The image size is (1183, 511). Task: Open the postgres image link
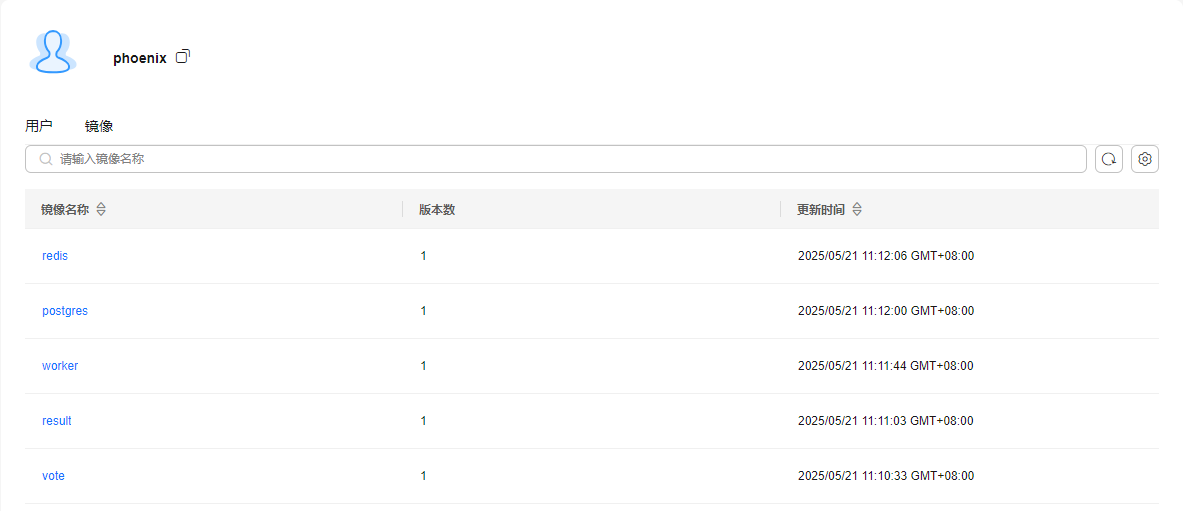tap(65, 311)
